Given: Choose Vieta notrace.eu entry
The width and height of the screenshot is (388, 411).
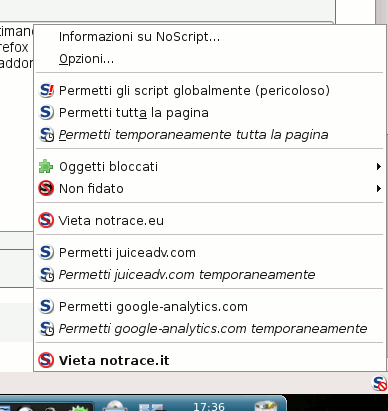Looking at the screenshot, I should coord(209,221).
